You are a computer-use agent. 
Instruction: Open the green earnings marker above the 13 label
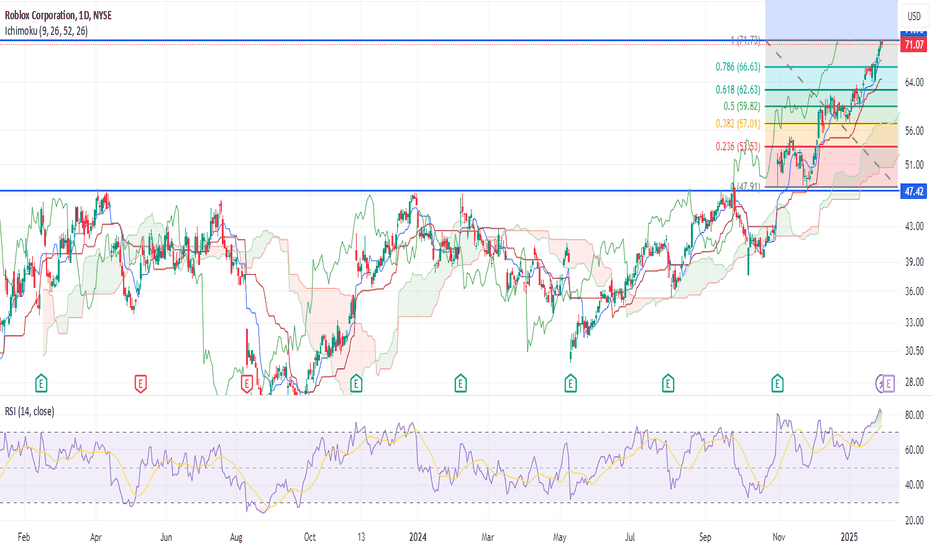click(x=356, y=384)
